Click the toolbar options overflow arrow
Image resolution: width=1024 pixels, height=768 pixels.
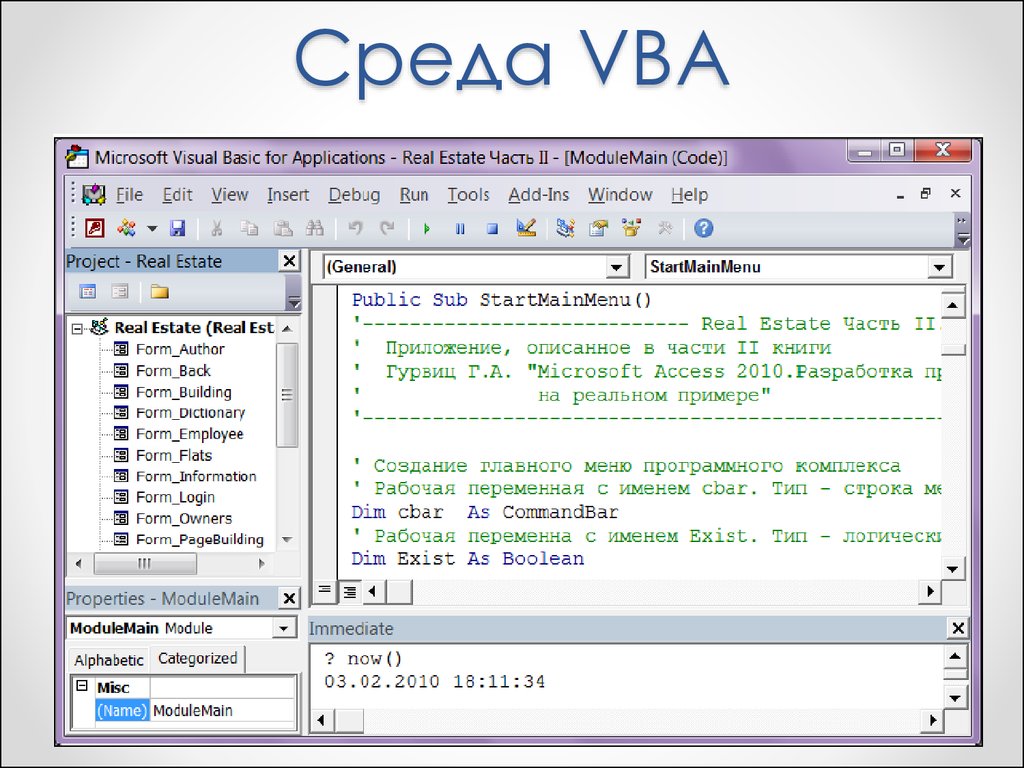coord(962,240)
